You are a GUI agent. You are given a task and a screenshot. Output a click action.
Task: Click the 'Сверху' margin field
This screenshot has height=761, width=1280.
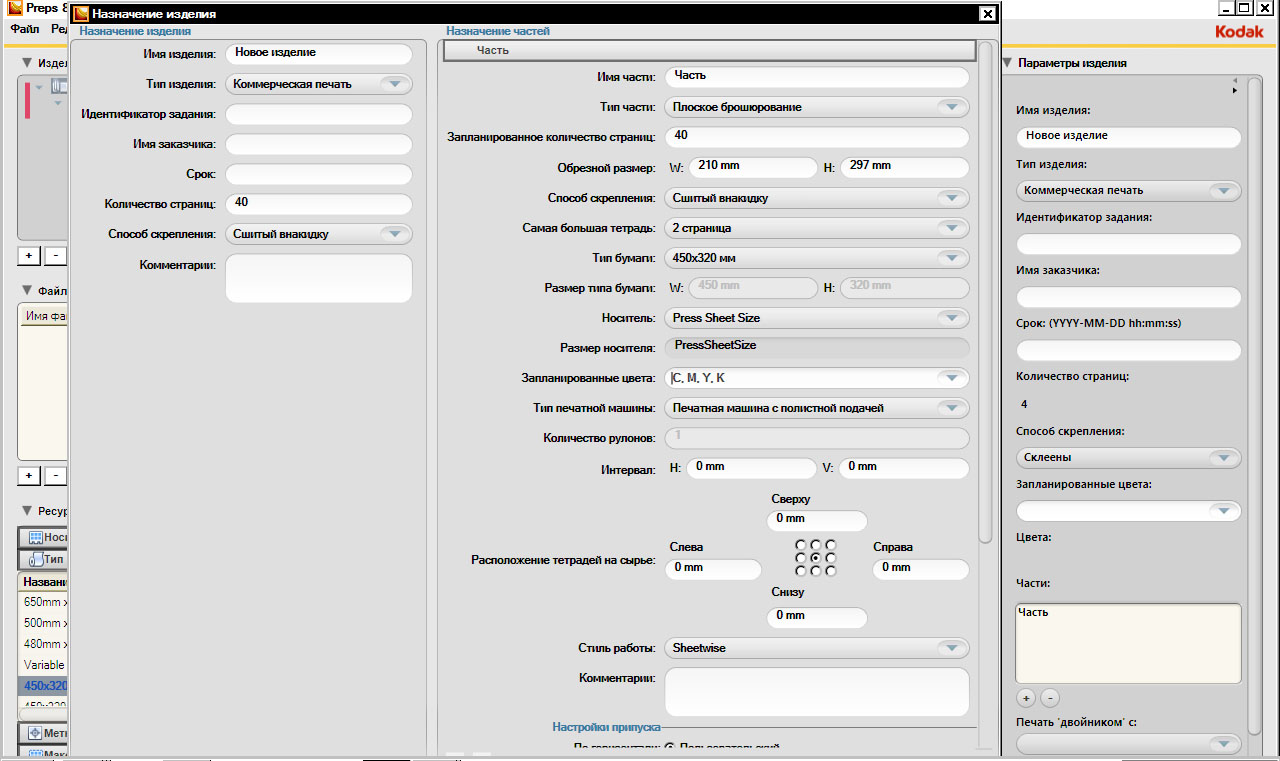pos(817,520)
